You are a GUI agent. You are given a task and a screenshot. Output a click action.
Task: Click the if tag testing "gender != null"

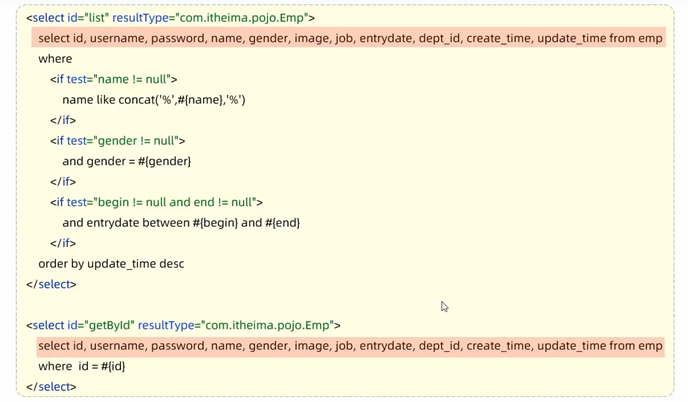point(118,141)
